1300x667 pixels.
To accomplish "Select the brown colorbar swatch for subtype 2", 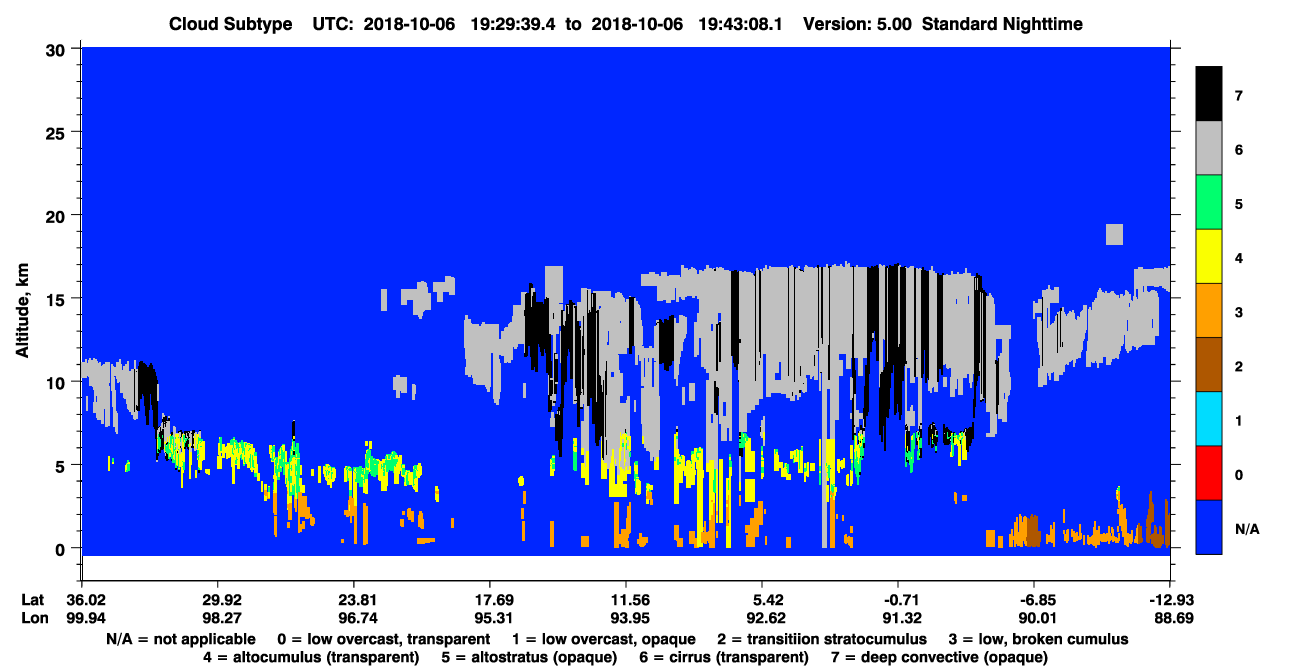I will (1209, 364).
